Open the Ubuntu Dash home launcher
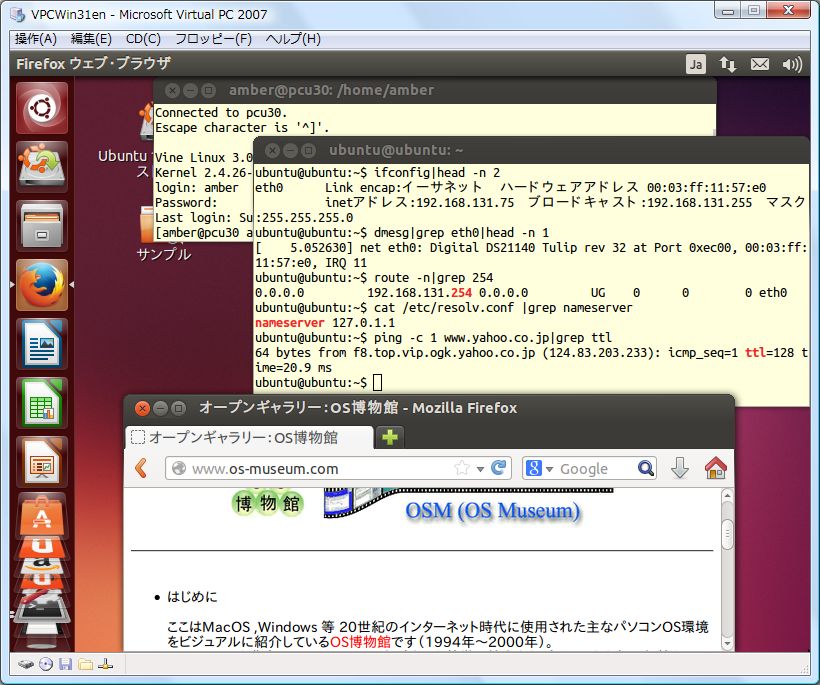The width and height of the screenshot is (820, 685). [42, 108]
